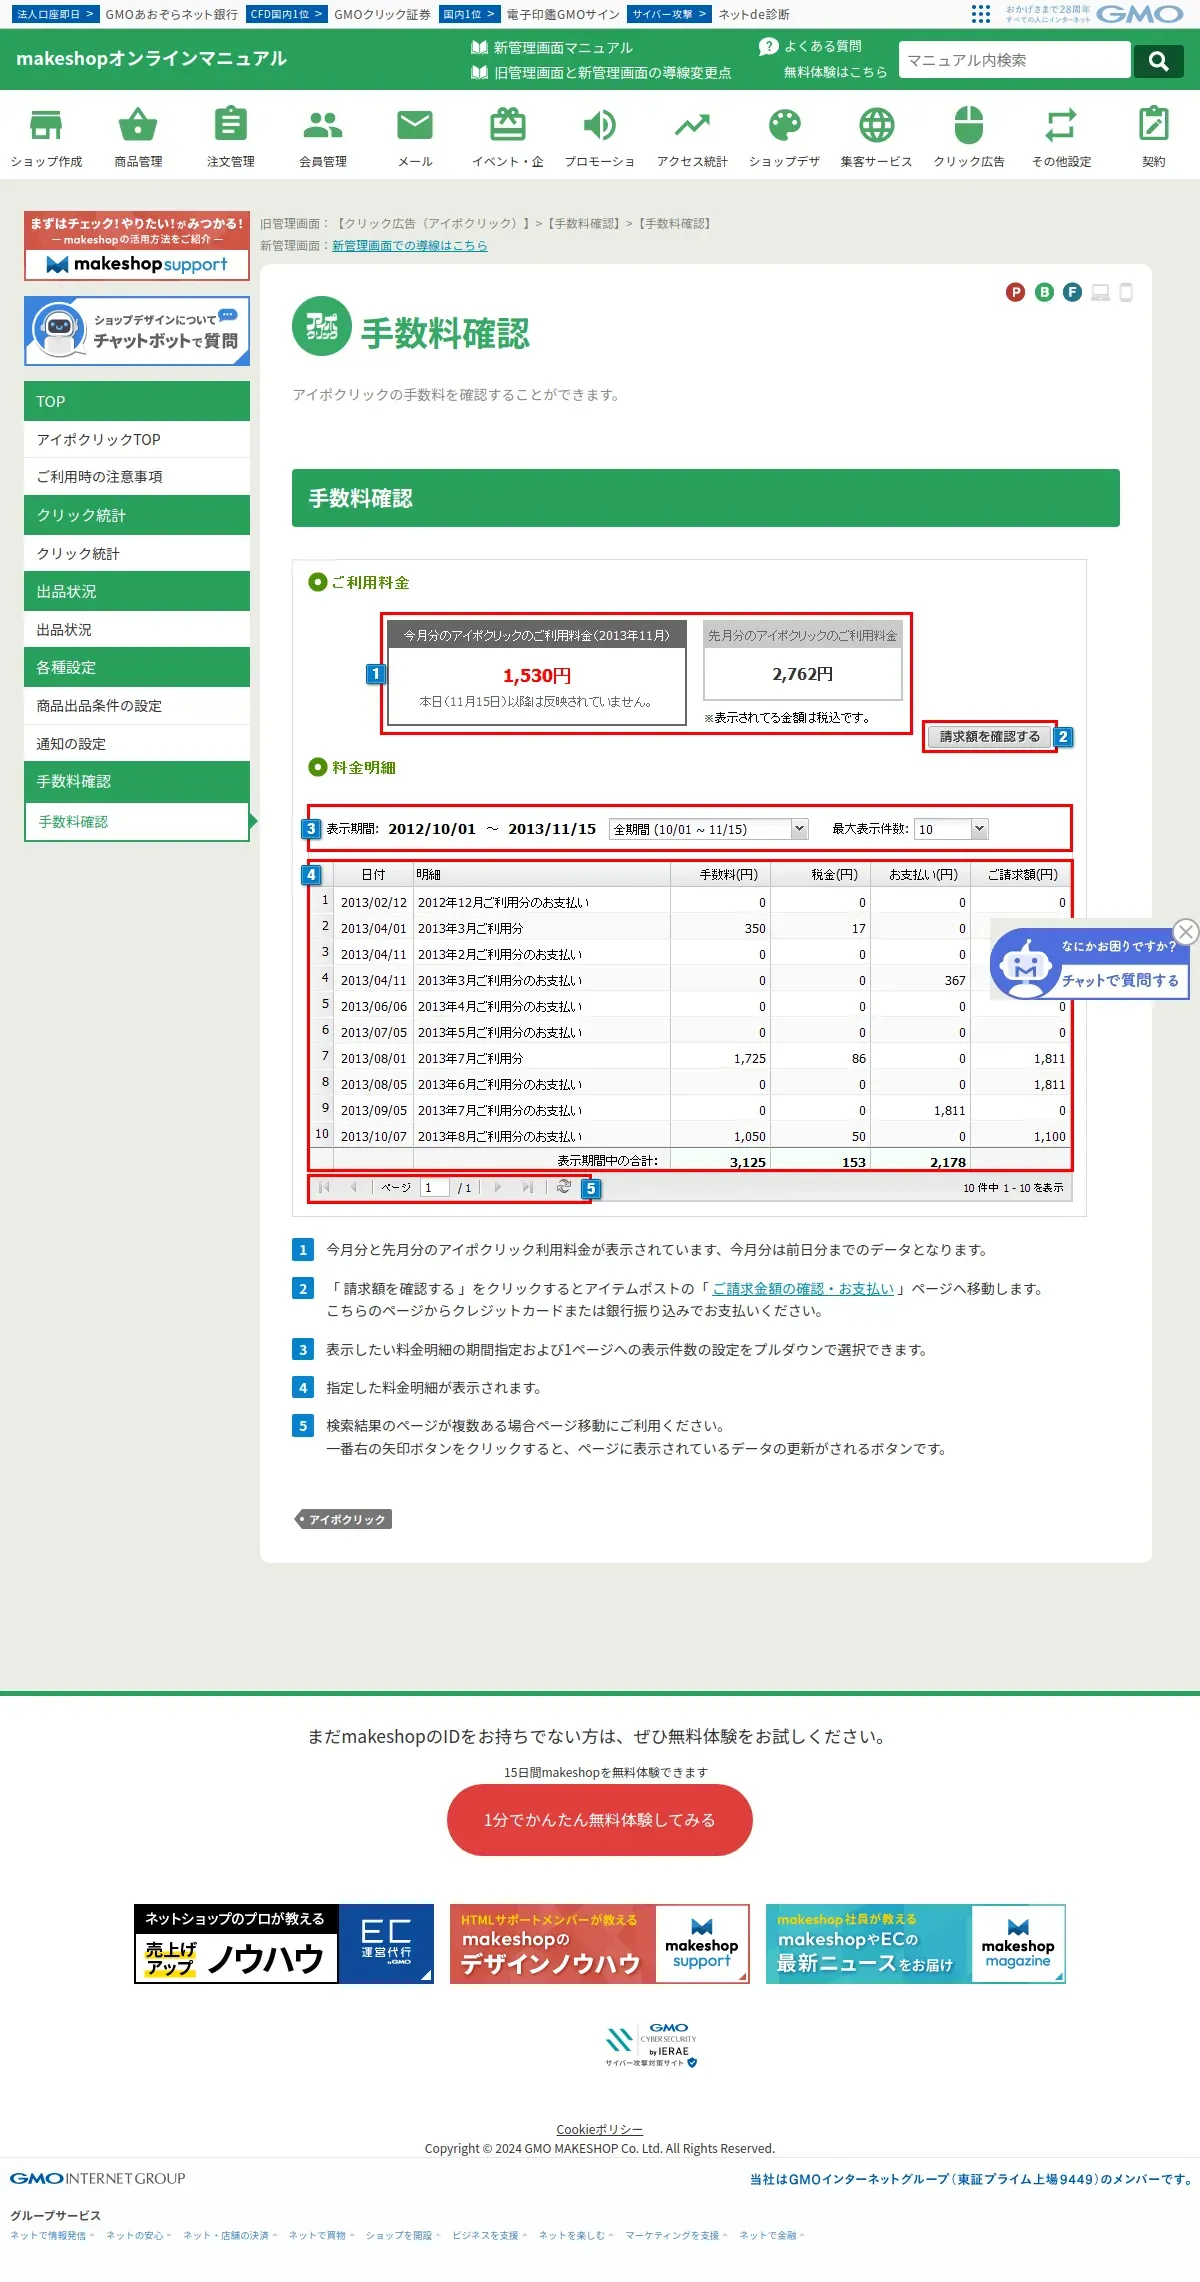Open 商品管理 basket icon
1200x2282 pixels.
138,126
